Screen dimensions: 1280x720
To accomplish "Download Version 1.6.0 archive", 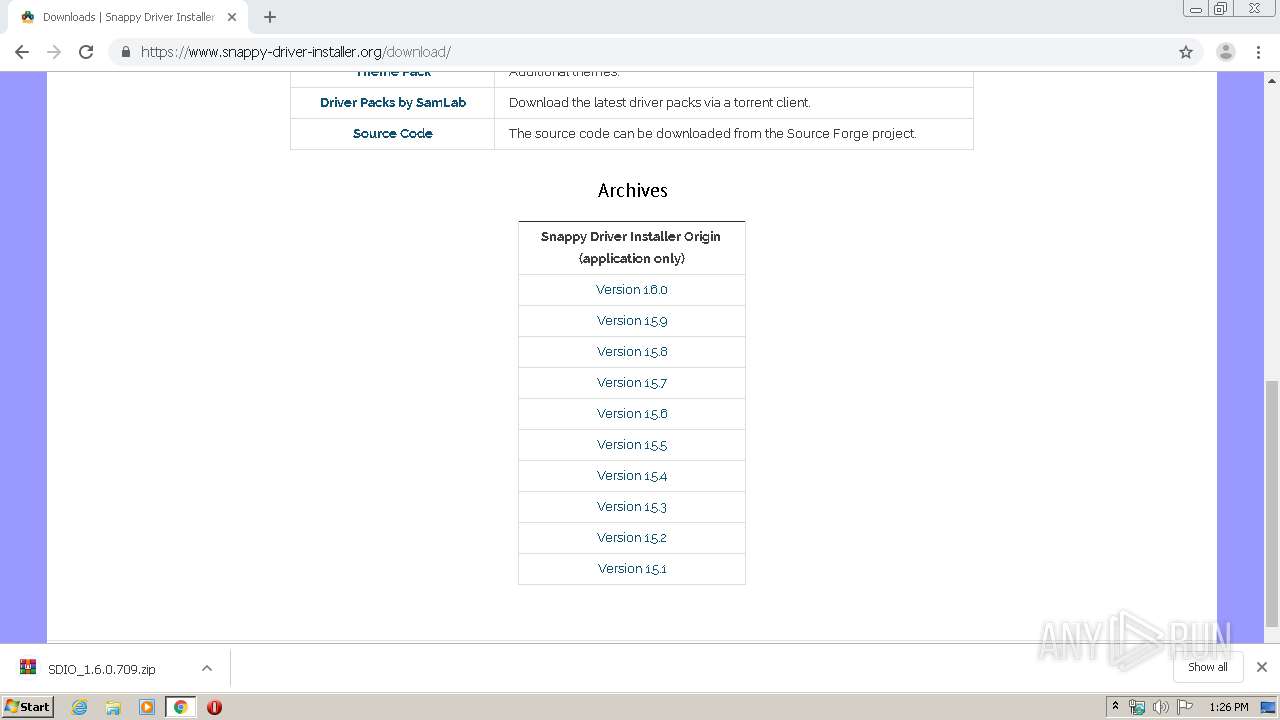I will coord(632,290).
